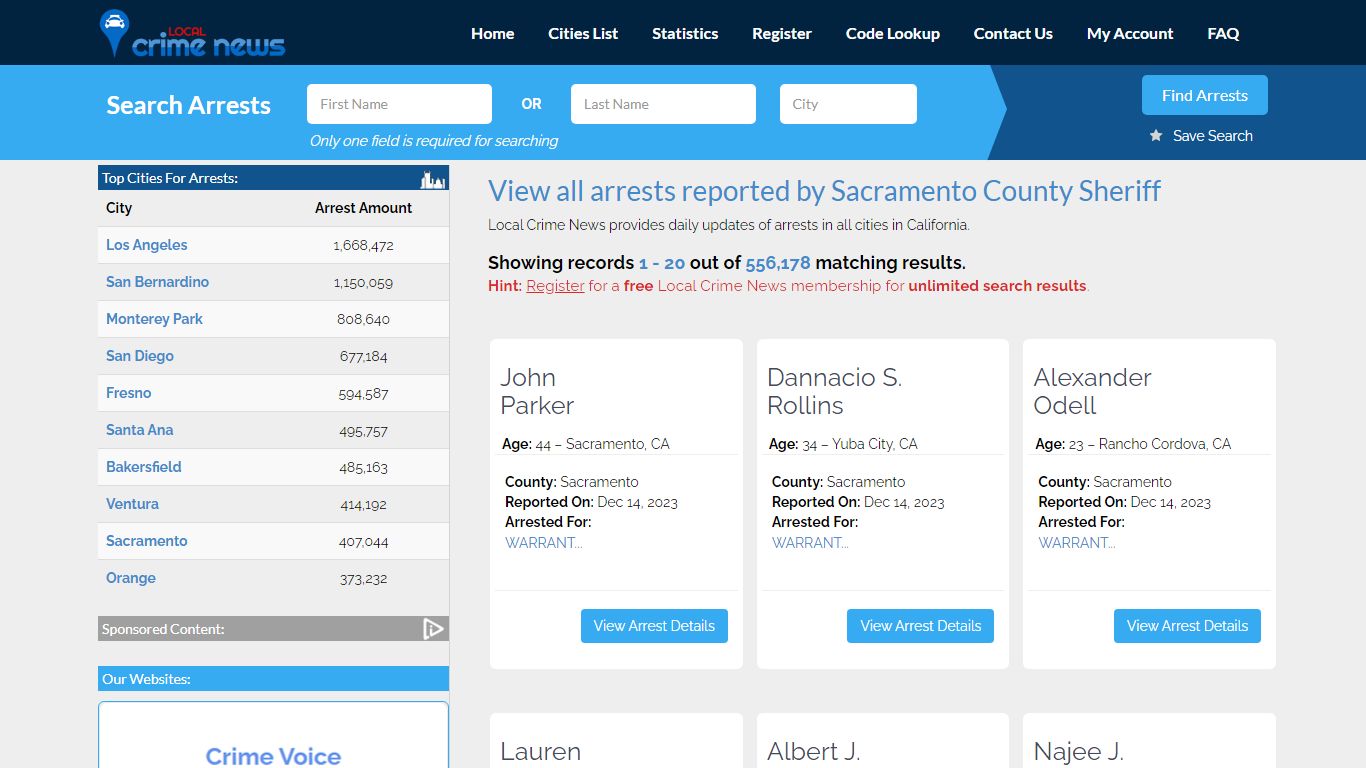View Arrest Details for Alexander Odell
This screenshot has width=1366, height=768.
[x=1187, y=626]
